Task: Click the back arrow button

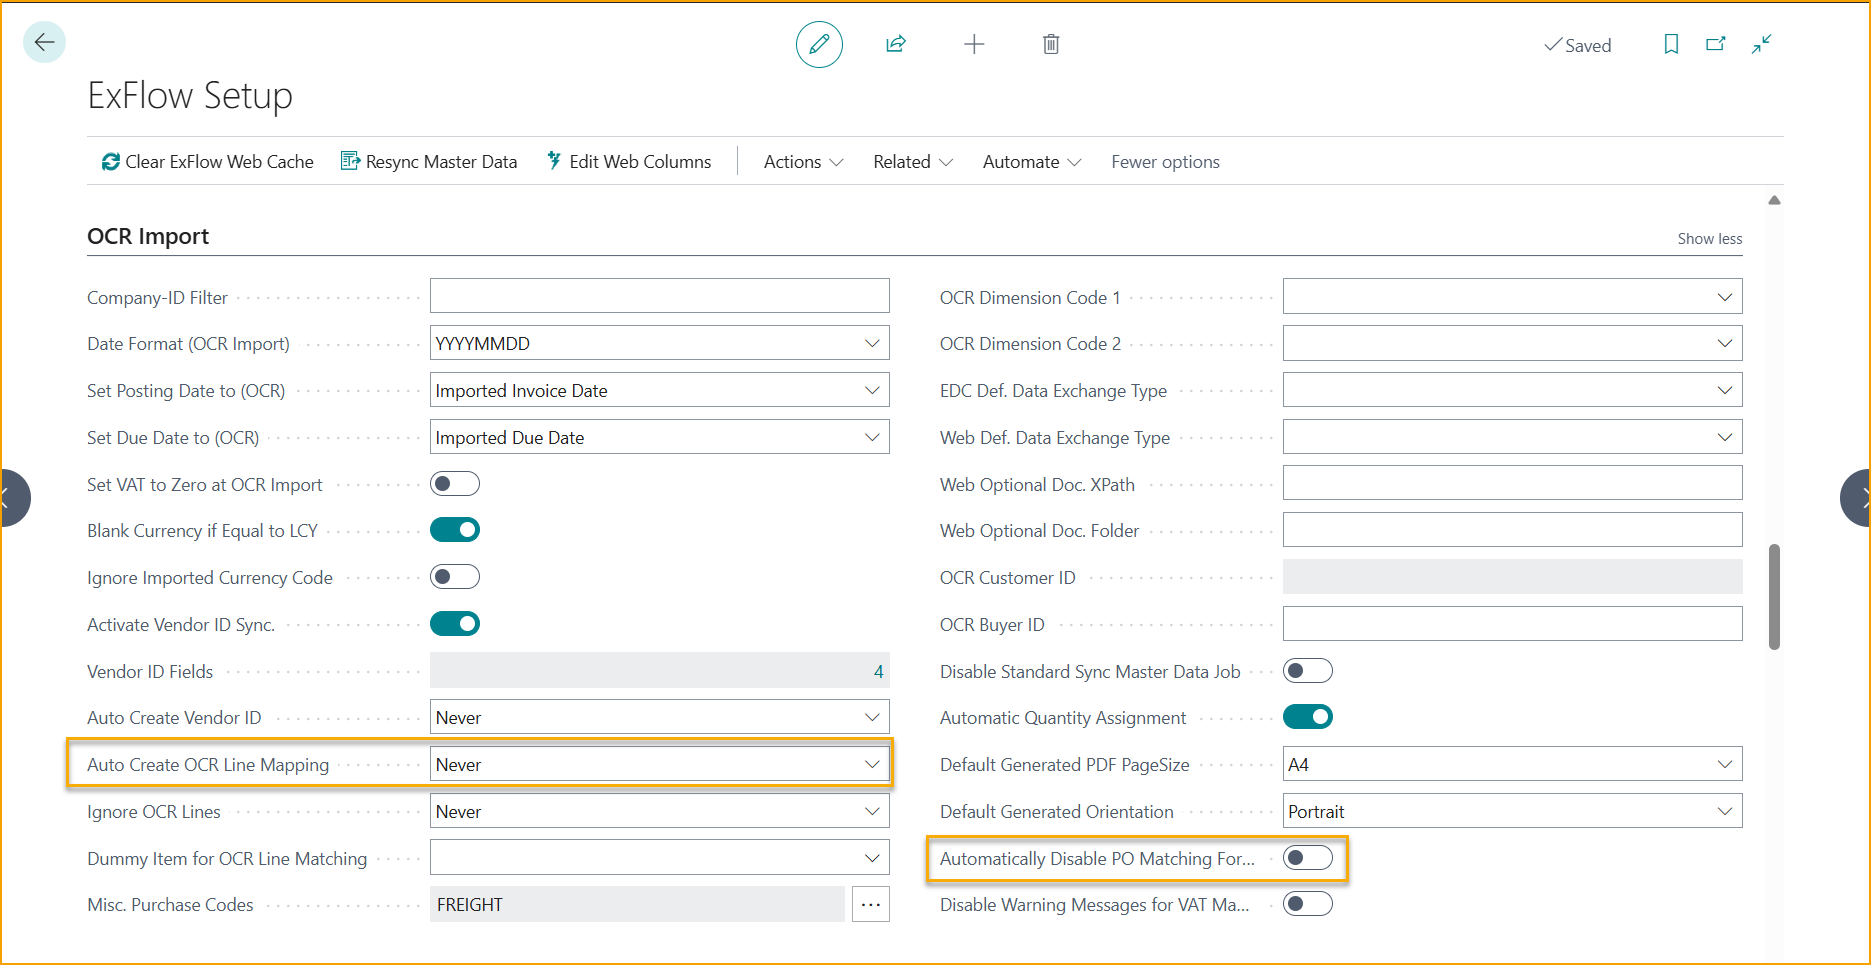Action: coord(44,43)
